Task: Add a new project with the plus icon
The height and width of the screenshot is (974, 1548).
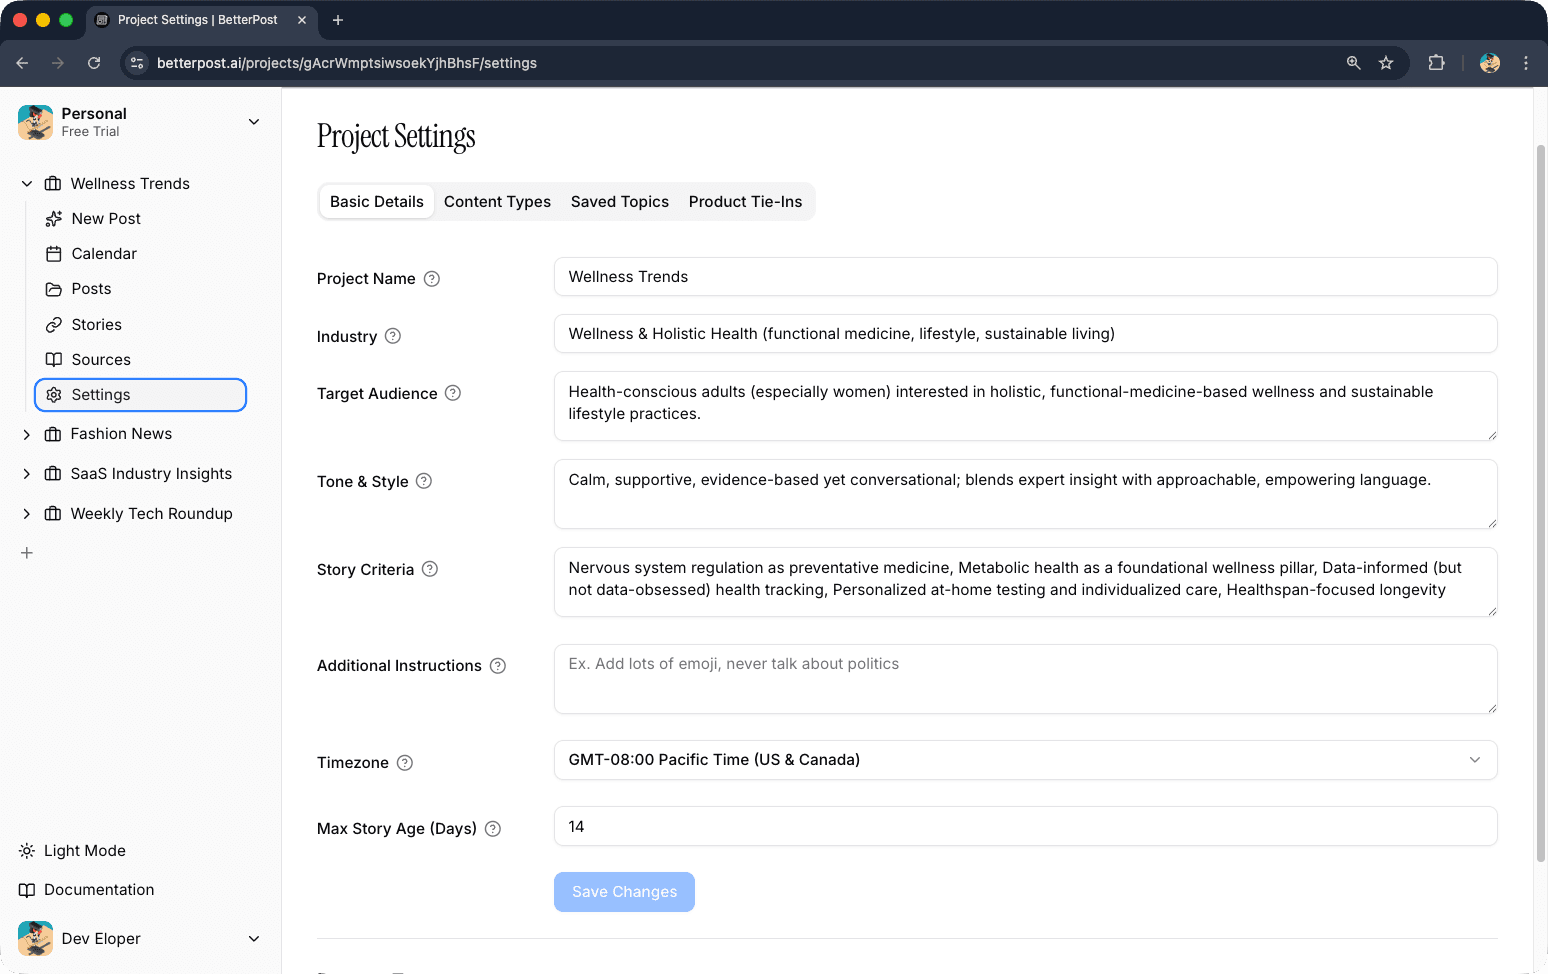Action: click(26, 552)
